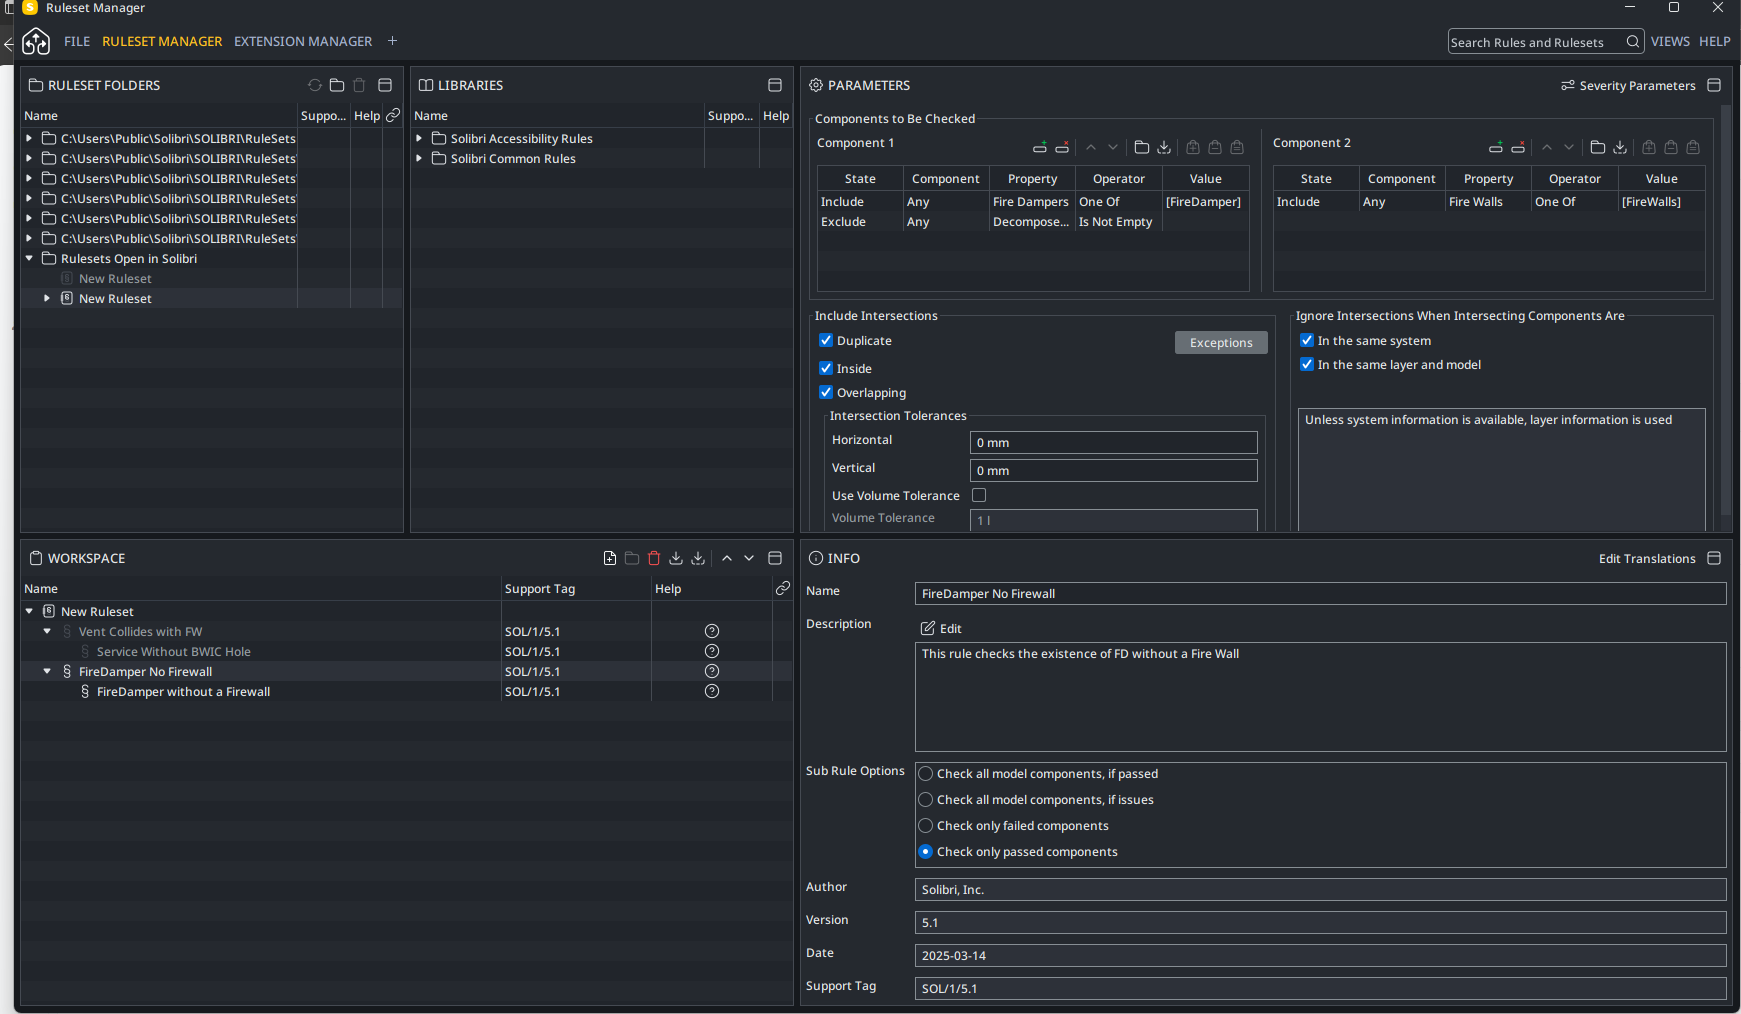Open help for FireDamper without a Firewall
This screenshot has width=1741, height=1014.
click(x=712, y=691)
